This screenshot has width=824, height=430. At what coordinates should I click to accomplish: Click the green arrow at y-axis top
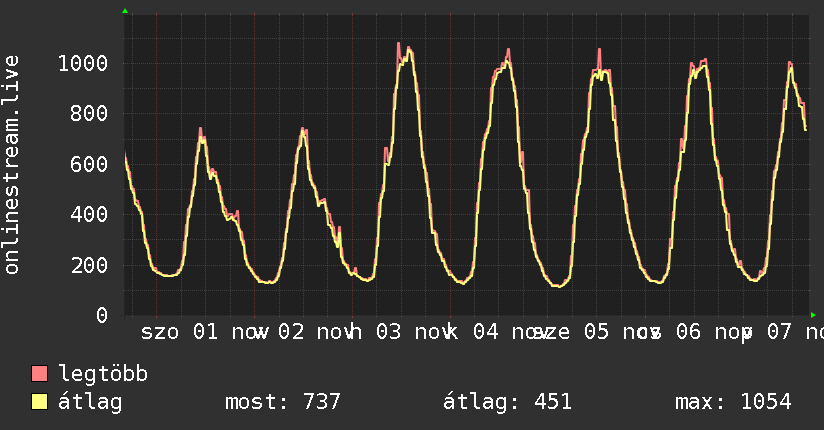[x=125, y=11]
